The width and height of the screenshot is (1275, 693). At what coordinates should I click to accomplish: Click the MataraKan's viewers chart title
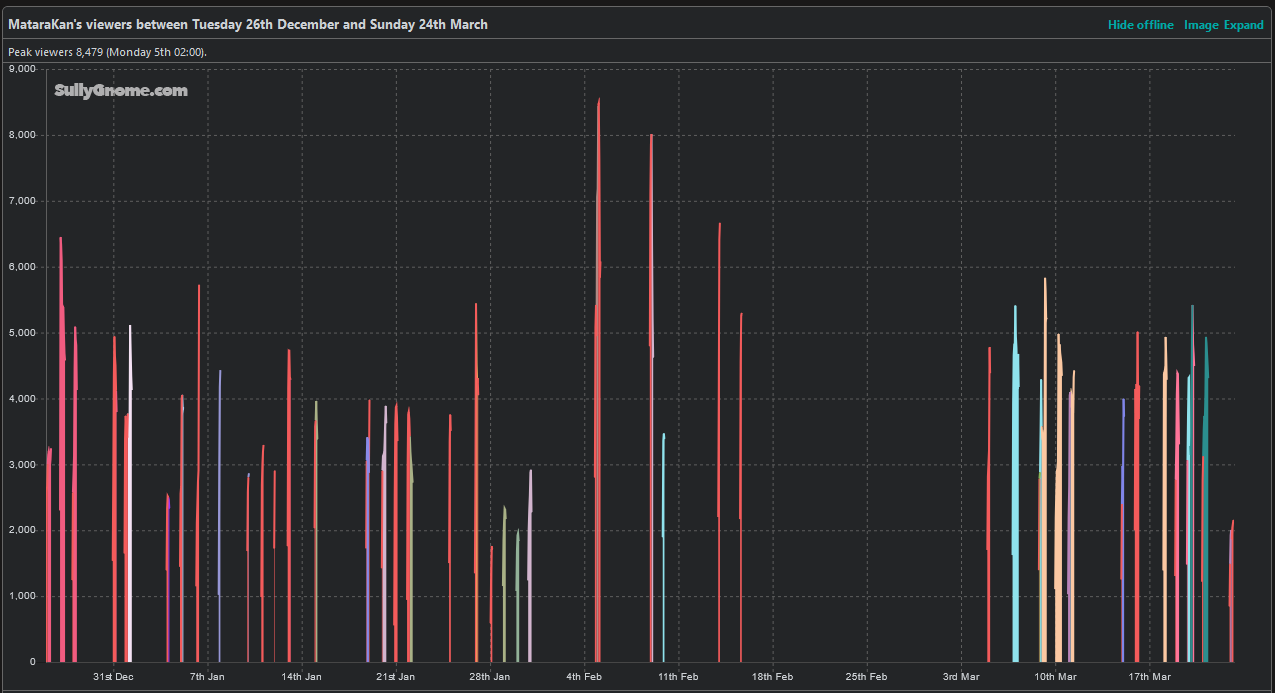click(248, 24)
